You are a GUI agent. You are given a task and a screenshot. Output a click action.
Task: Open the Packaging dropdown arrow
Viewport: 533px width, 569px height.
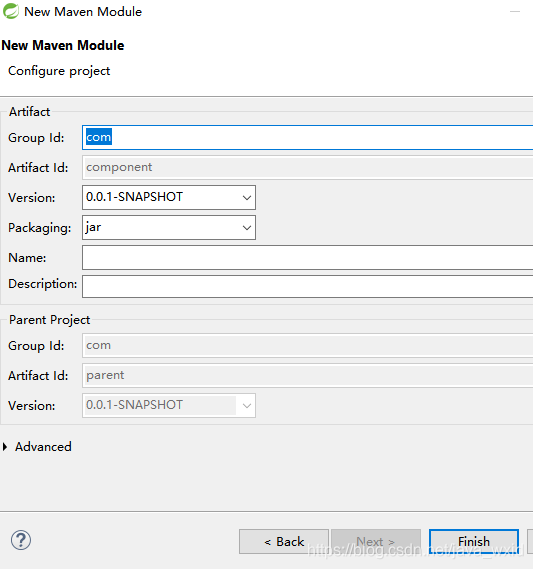[x=247, y=228]
